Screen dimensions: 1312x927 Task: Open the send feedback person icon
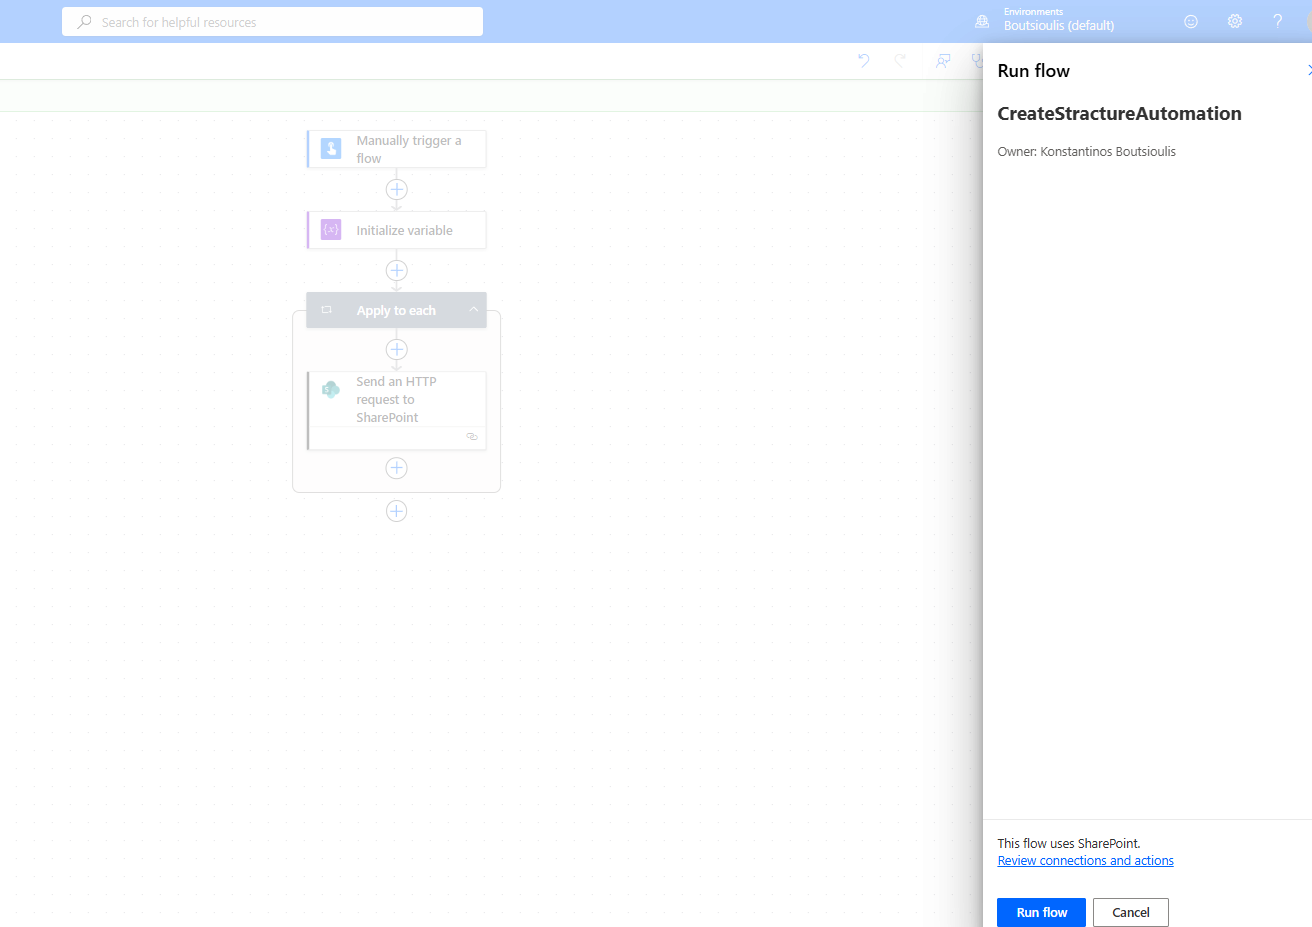point(942,61)
